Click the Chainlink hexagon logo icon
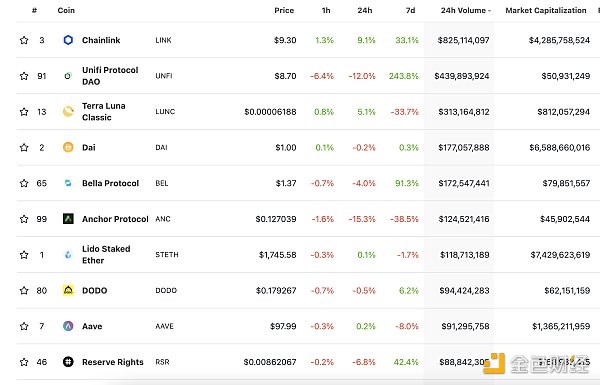The height and width of the screenshot is (385, 600). 68,40
